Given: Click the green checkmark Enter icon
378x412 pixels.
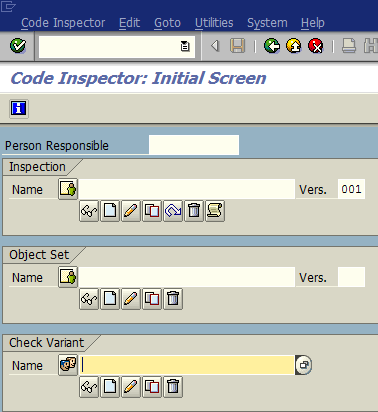Looking at the screenshot, I should click(x=18, y=46).
